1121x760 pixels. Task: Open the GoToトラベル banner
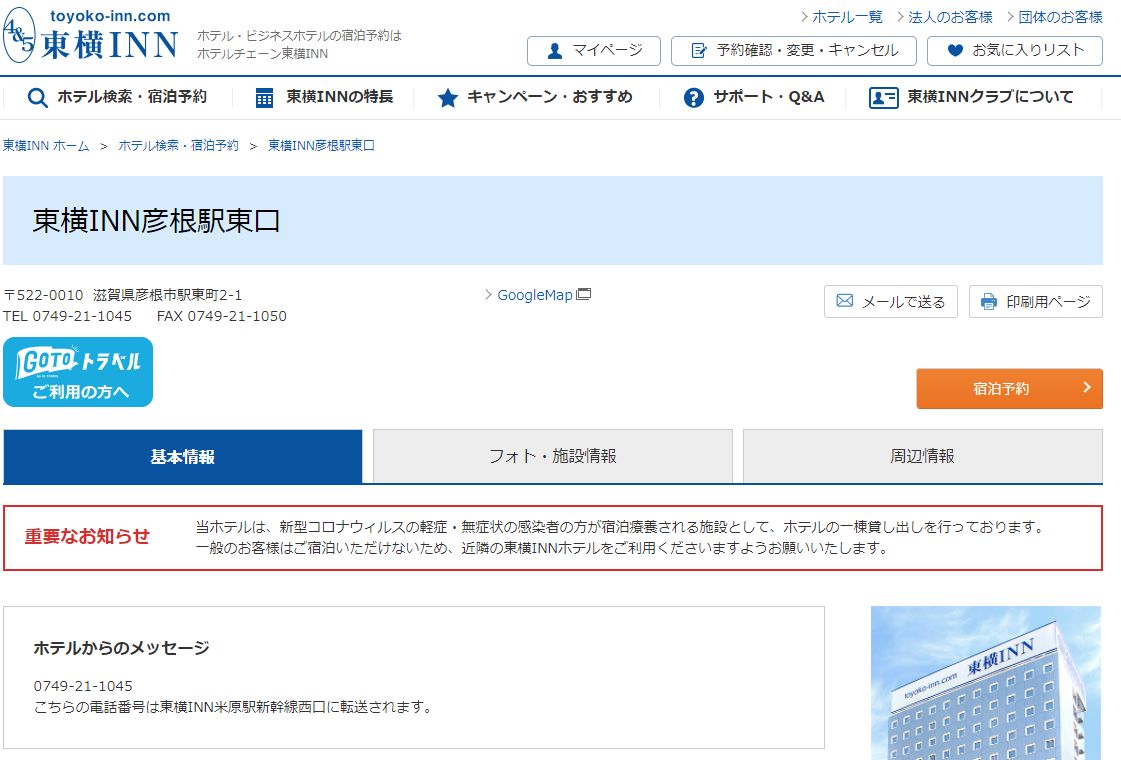click(x=78, y=372)
